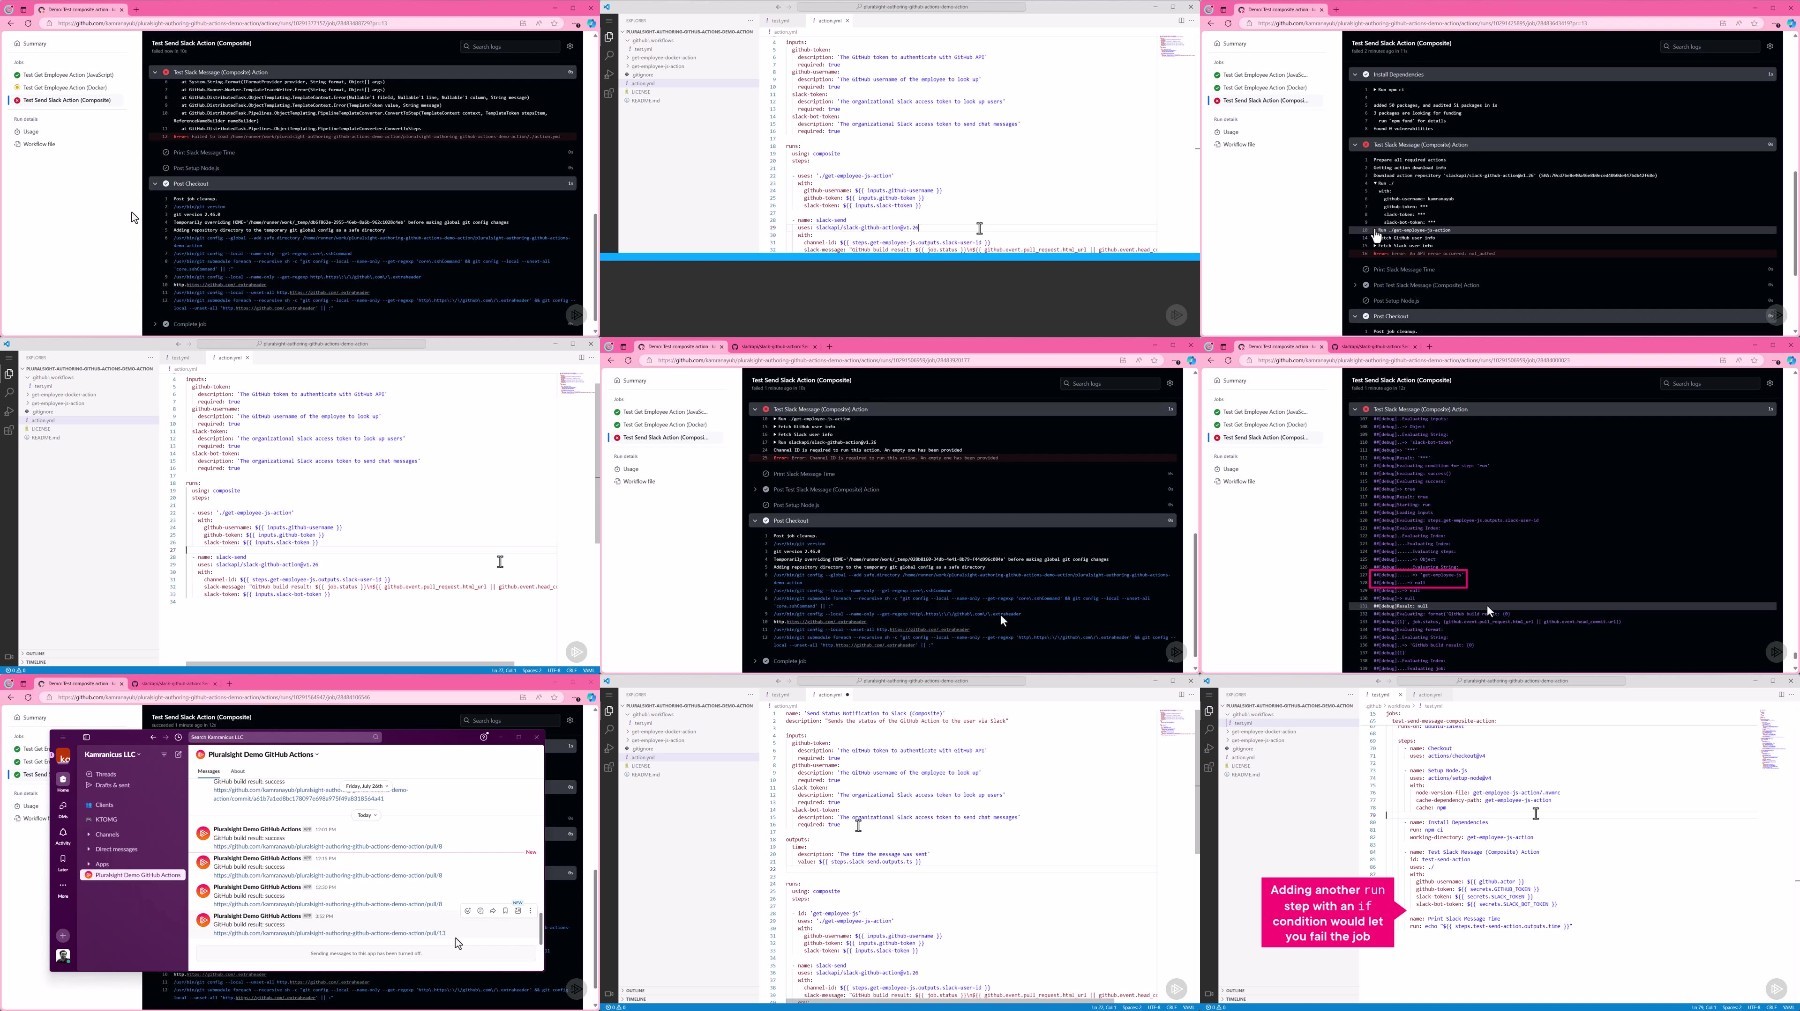Click the Slack message list scrollbar
This screenshot has height=1011, width=1800.
(x=541, y=928)
